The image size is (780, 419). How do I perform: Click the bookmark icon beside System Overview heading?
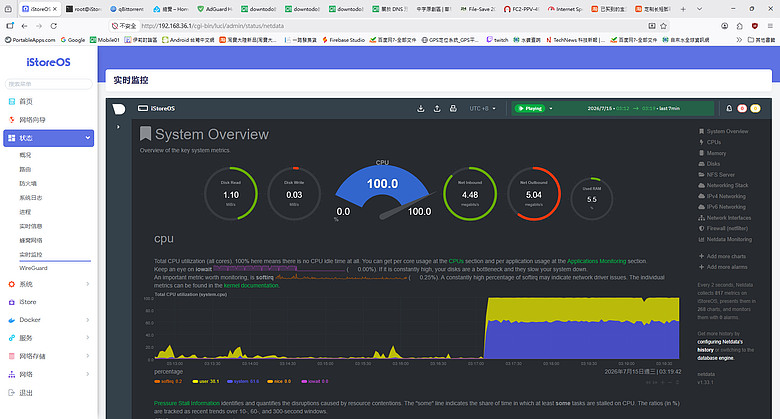pos(145,133)
